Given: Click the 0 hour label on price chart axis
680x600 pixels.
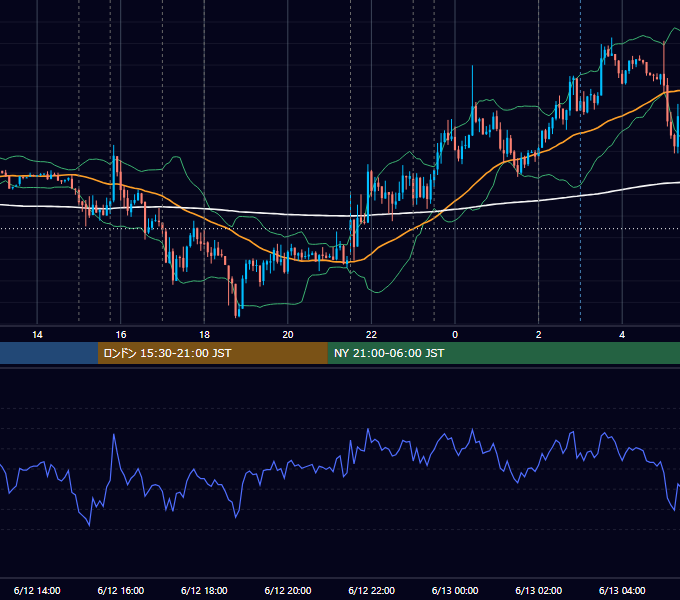Looking at the screenshot, I should (x=455, y=335).
